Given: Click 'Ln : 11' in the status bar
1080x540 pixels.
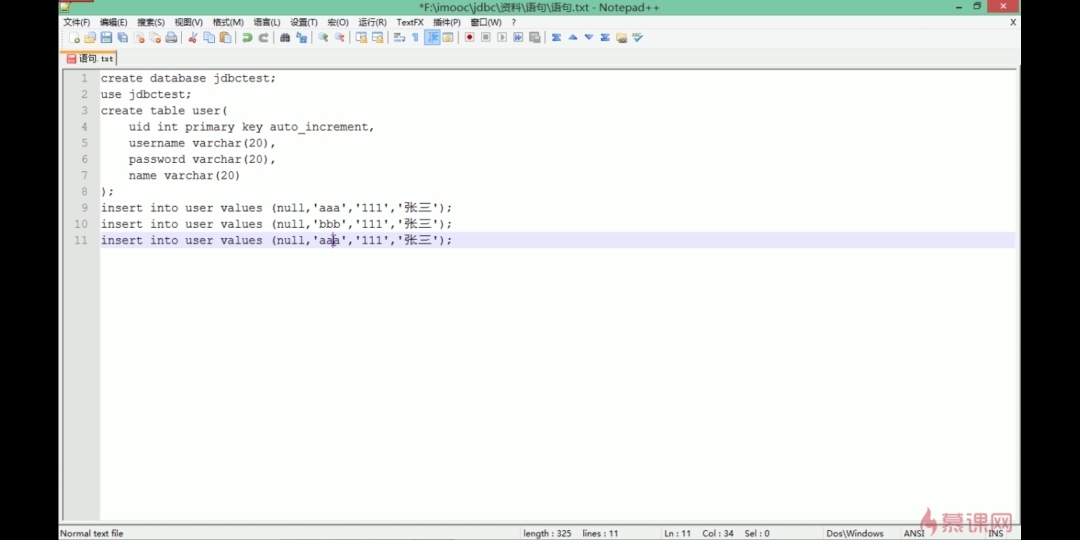Looking at the screenshot, I should pyautogui.click(x=677, y=533).
